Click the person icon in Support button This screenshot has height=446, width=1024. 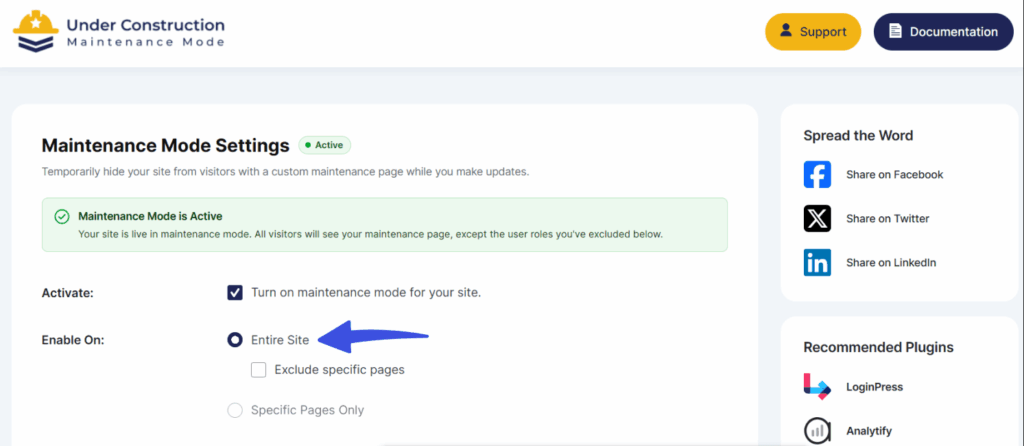tap(786, 31)
